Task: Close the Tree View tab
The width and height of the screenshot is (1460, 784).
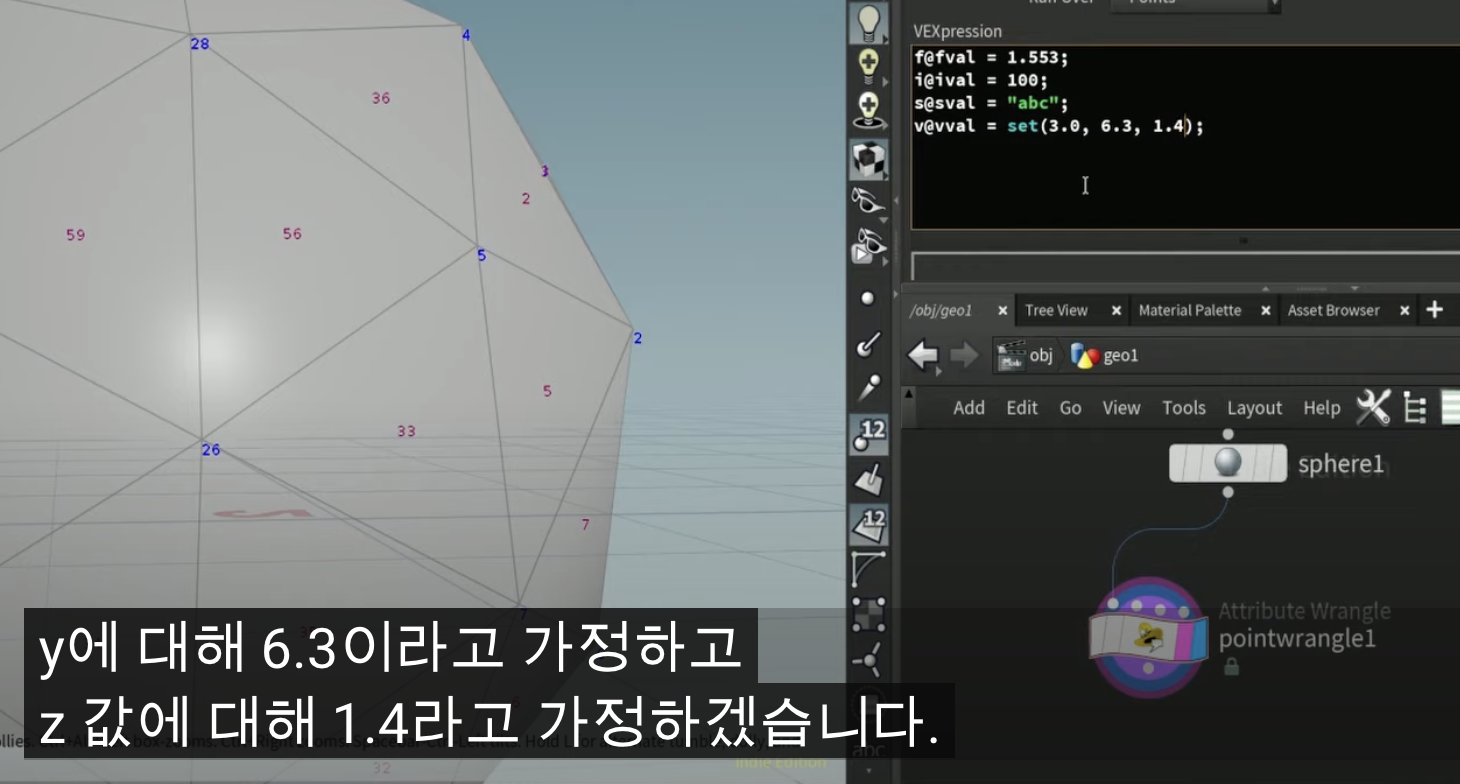Action: (1116, 311)
